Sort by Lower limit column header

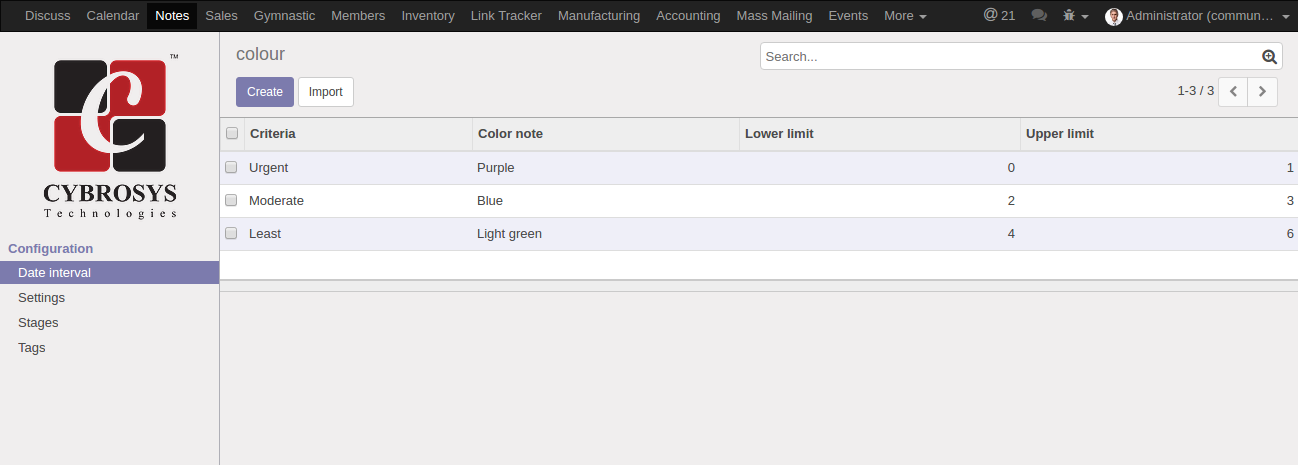(879, 134)
